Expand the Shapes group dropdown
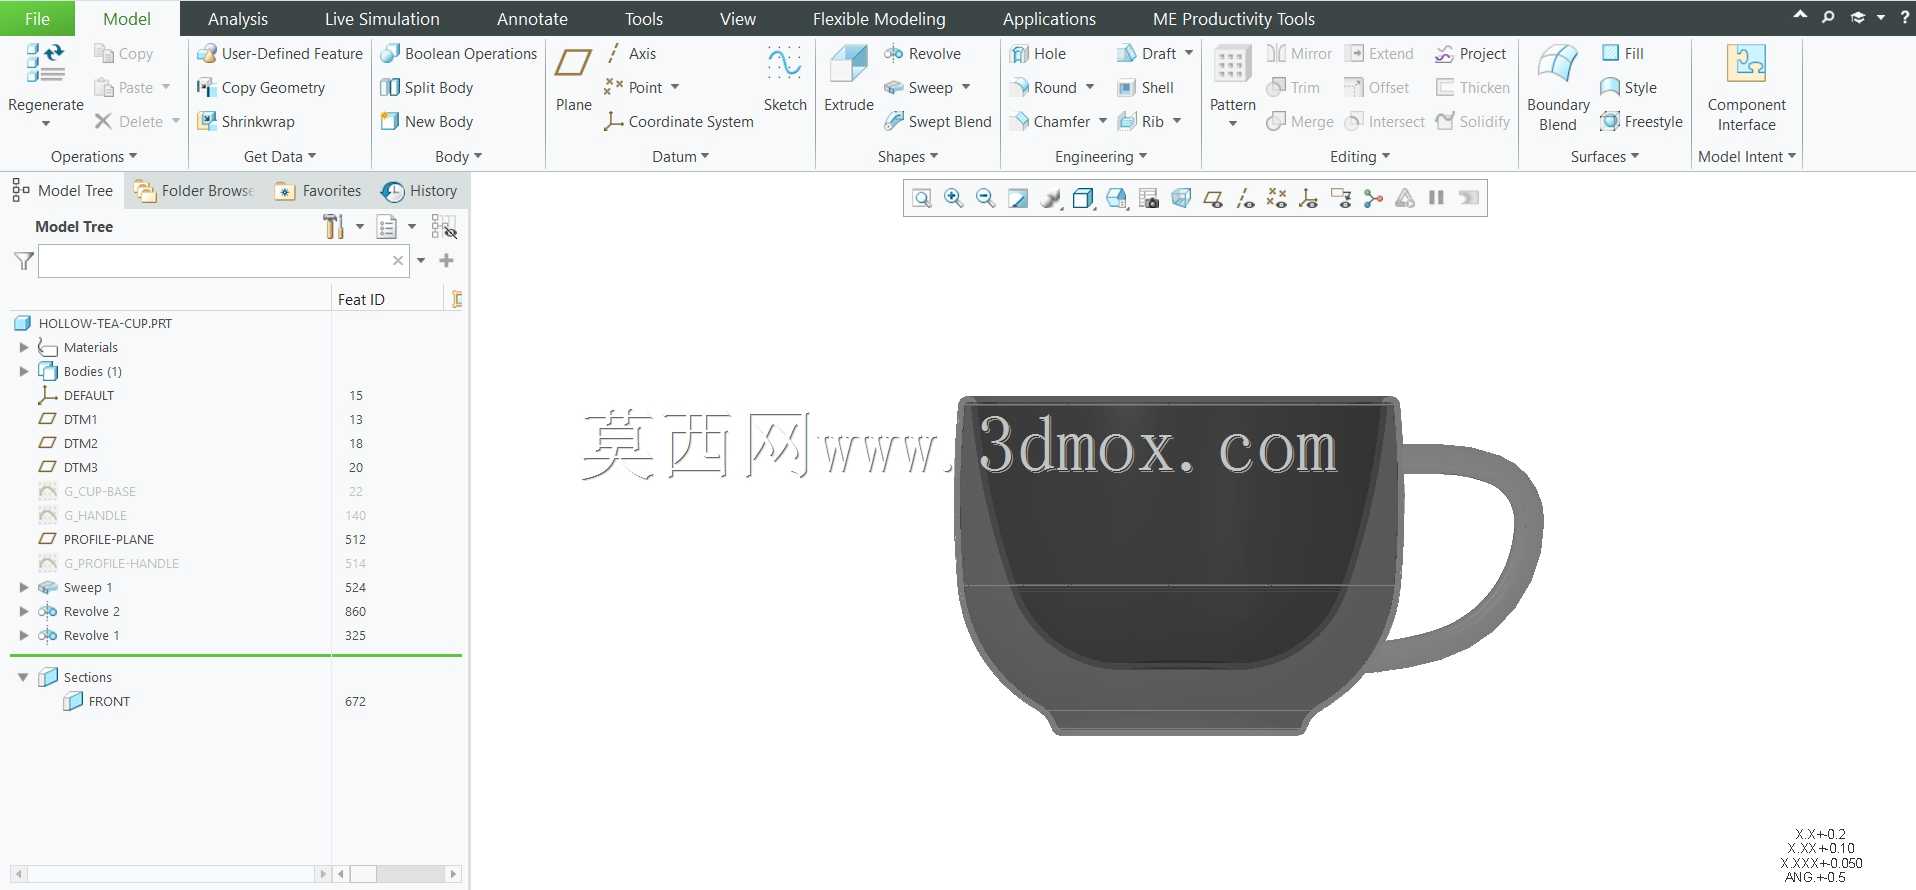 [908, 157]
